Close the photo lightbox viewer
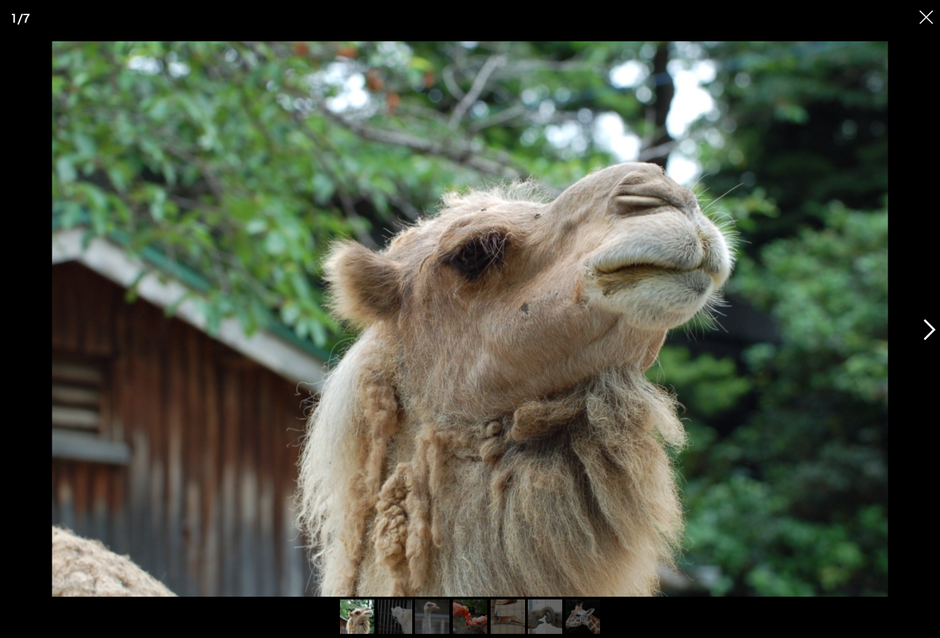Viewport: 940px width, 638px height. pyautogui.click(x=925, y=17)
